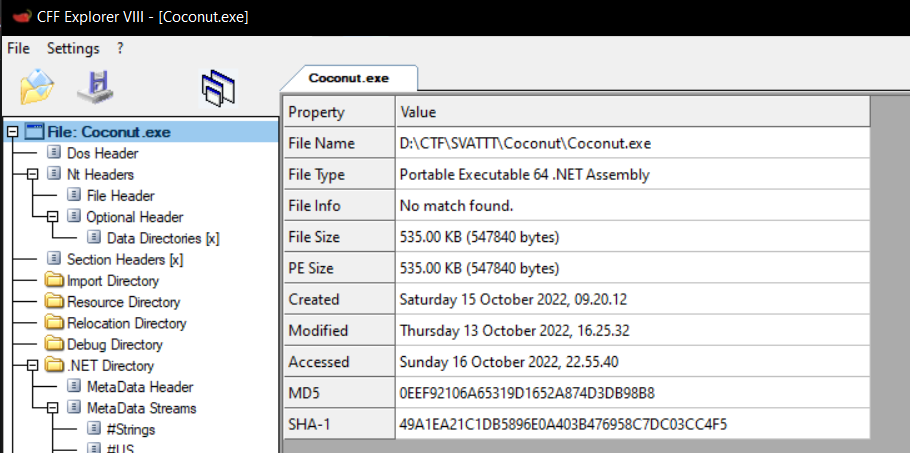Image resolution: width=910 pixels, height=453 pixels.
Task: Click the Property column header
Action: (x=340, y=111)
